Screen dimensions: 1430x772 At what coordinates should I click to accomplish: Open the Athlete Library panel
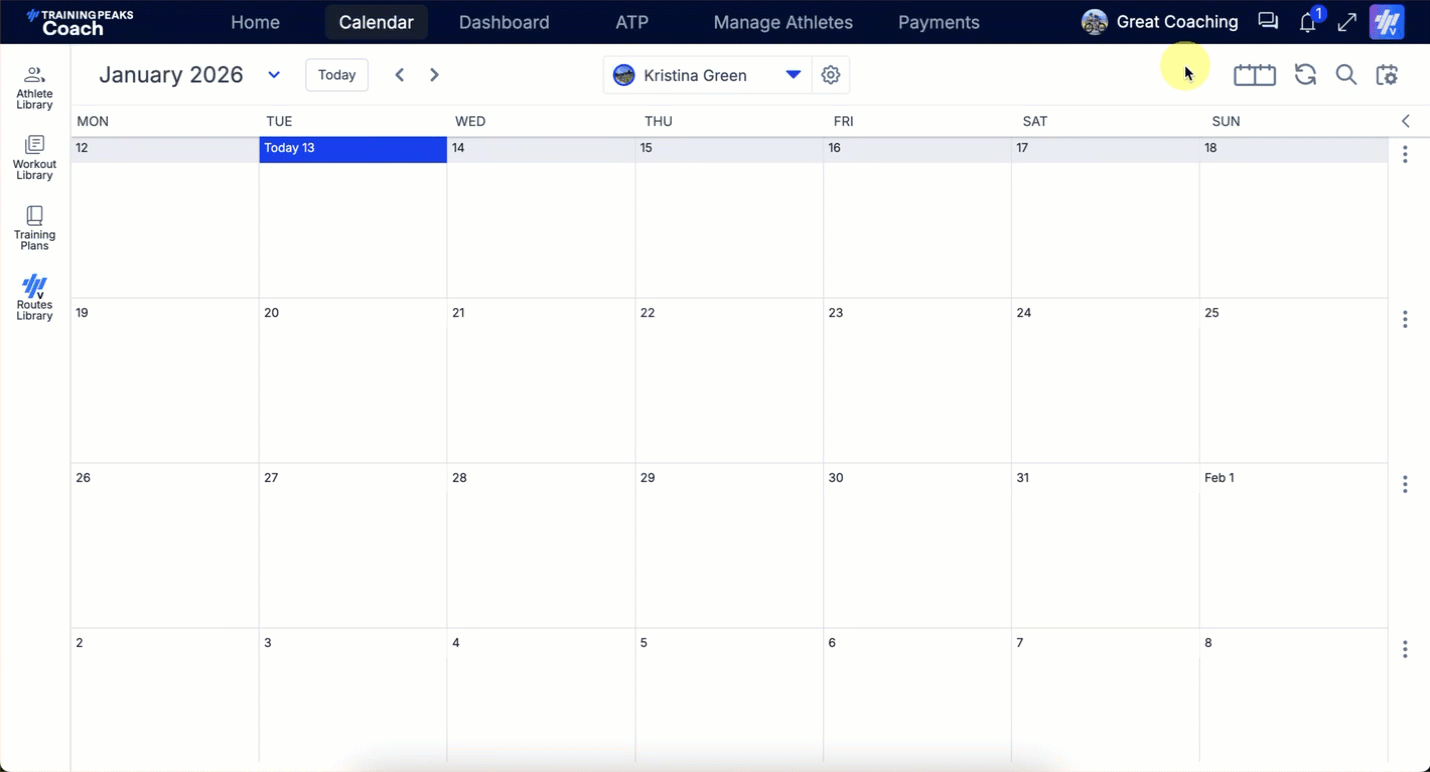(x=34, y=87)
